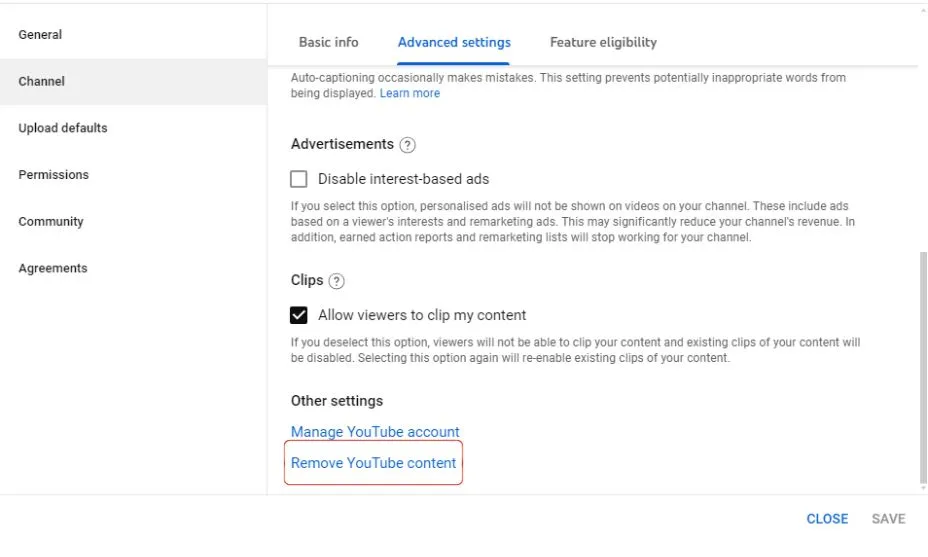Click the vertical scrollbar thumb
The image size is (928, 557).
pyautogui.click(x=923, y=367)
